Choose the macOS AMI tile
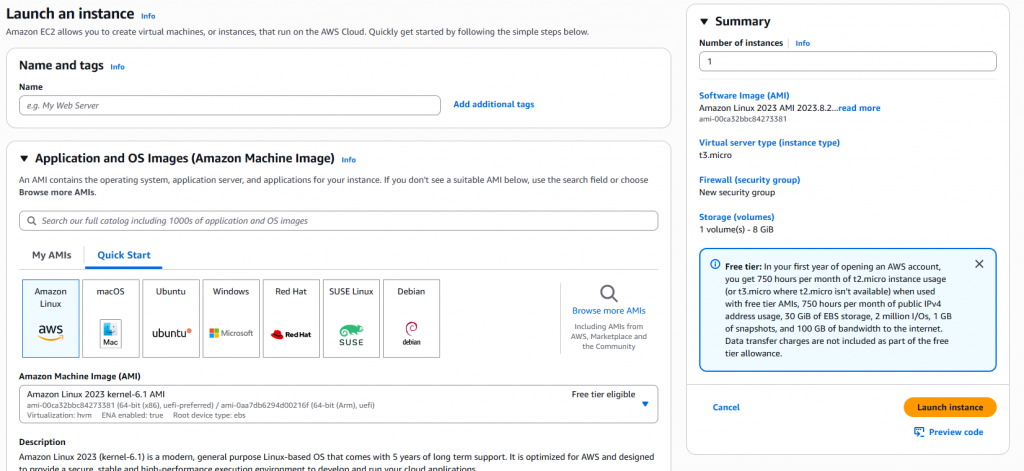 111,318
